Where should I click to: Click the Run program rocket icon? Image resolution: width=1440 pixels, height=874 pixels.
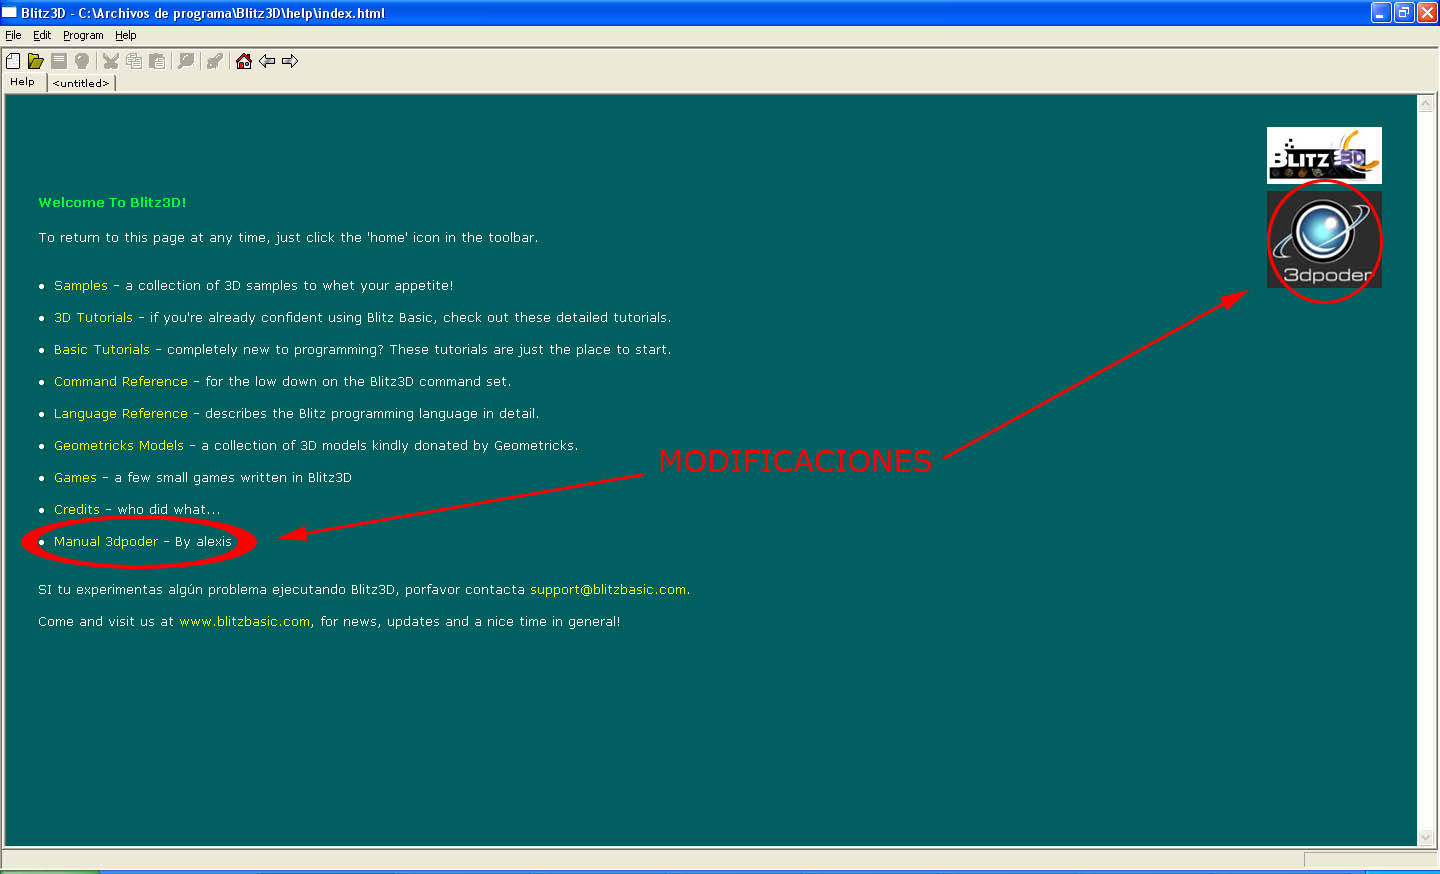click(x=214, y=61)
